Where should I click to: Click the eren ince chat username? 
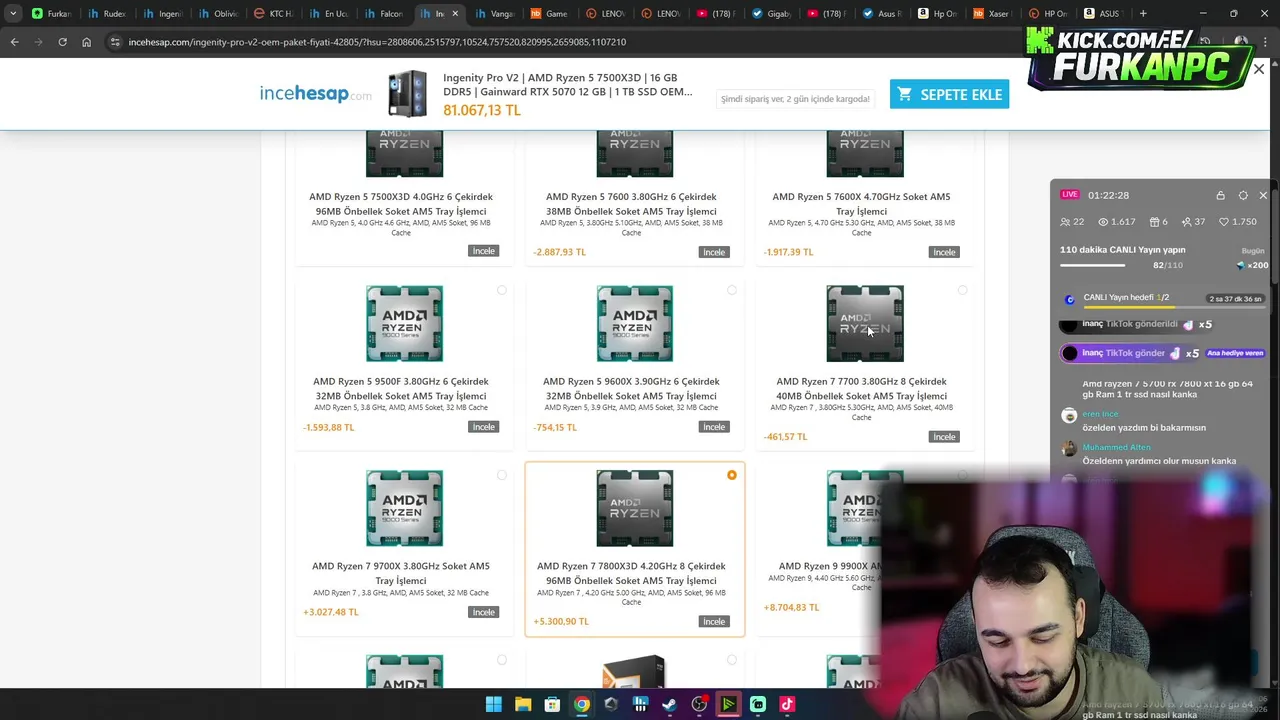1100,414
